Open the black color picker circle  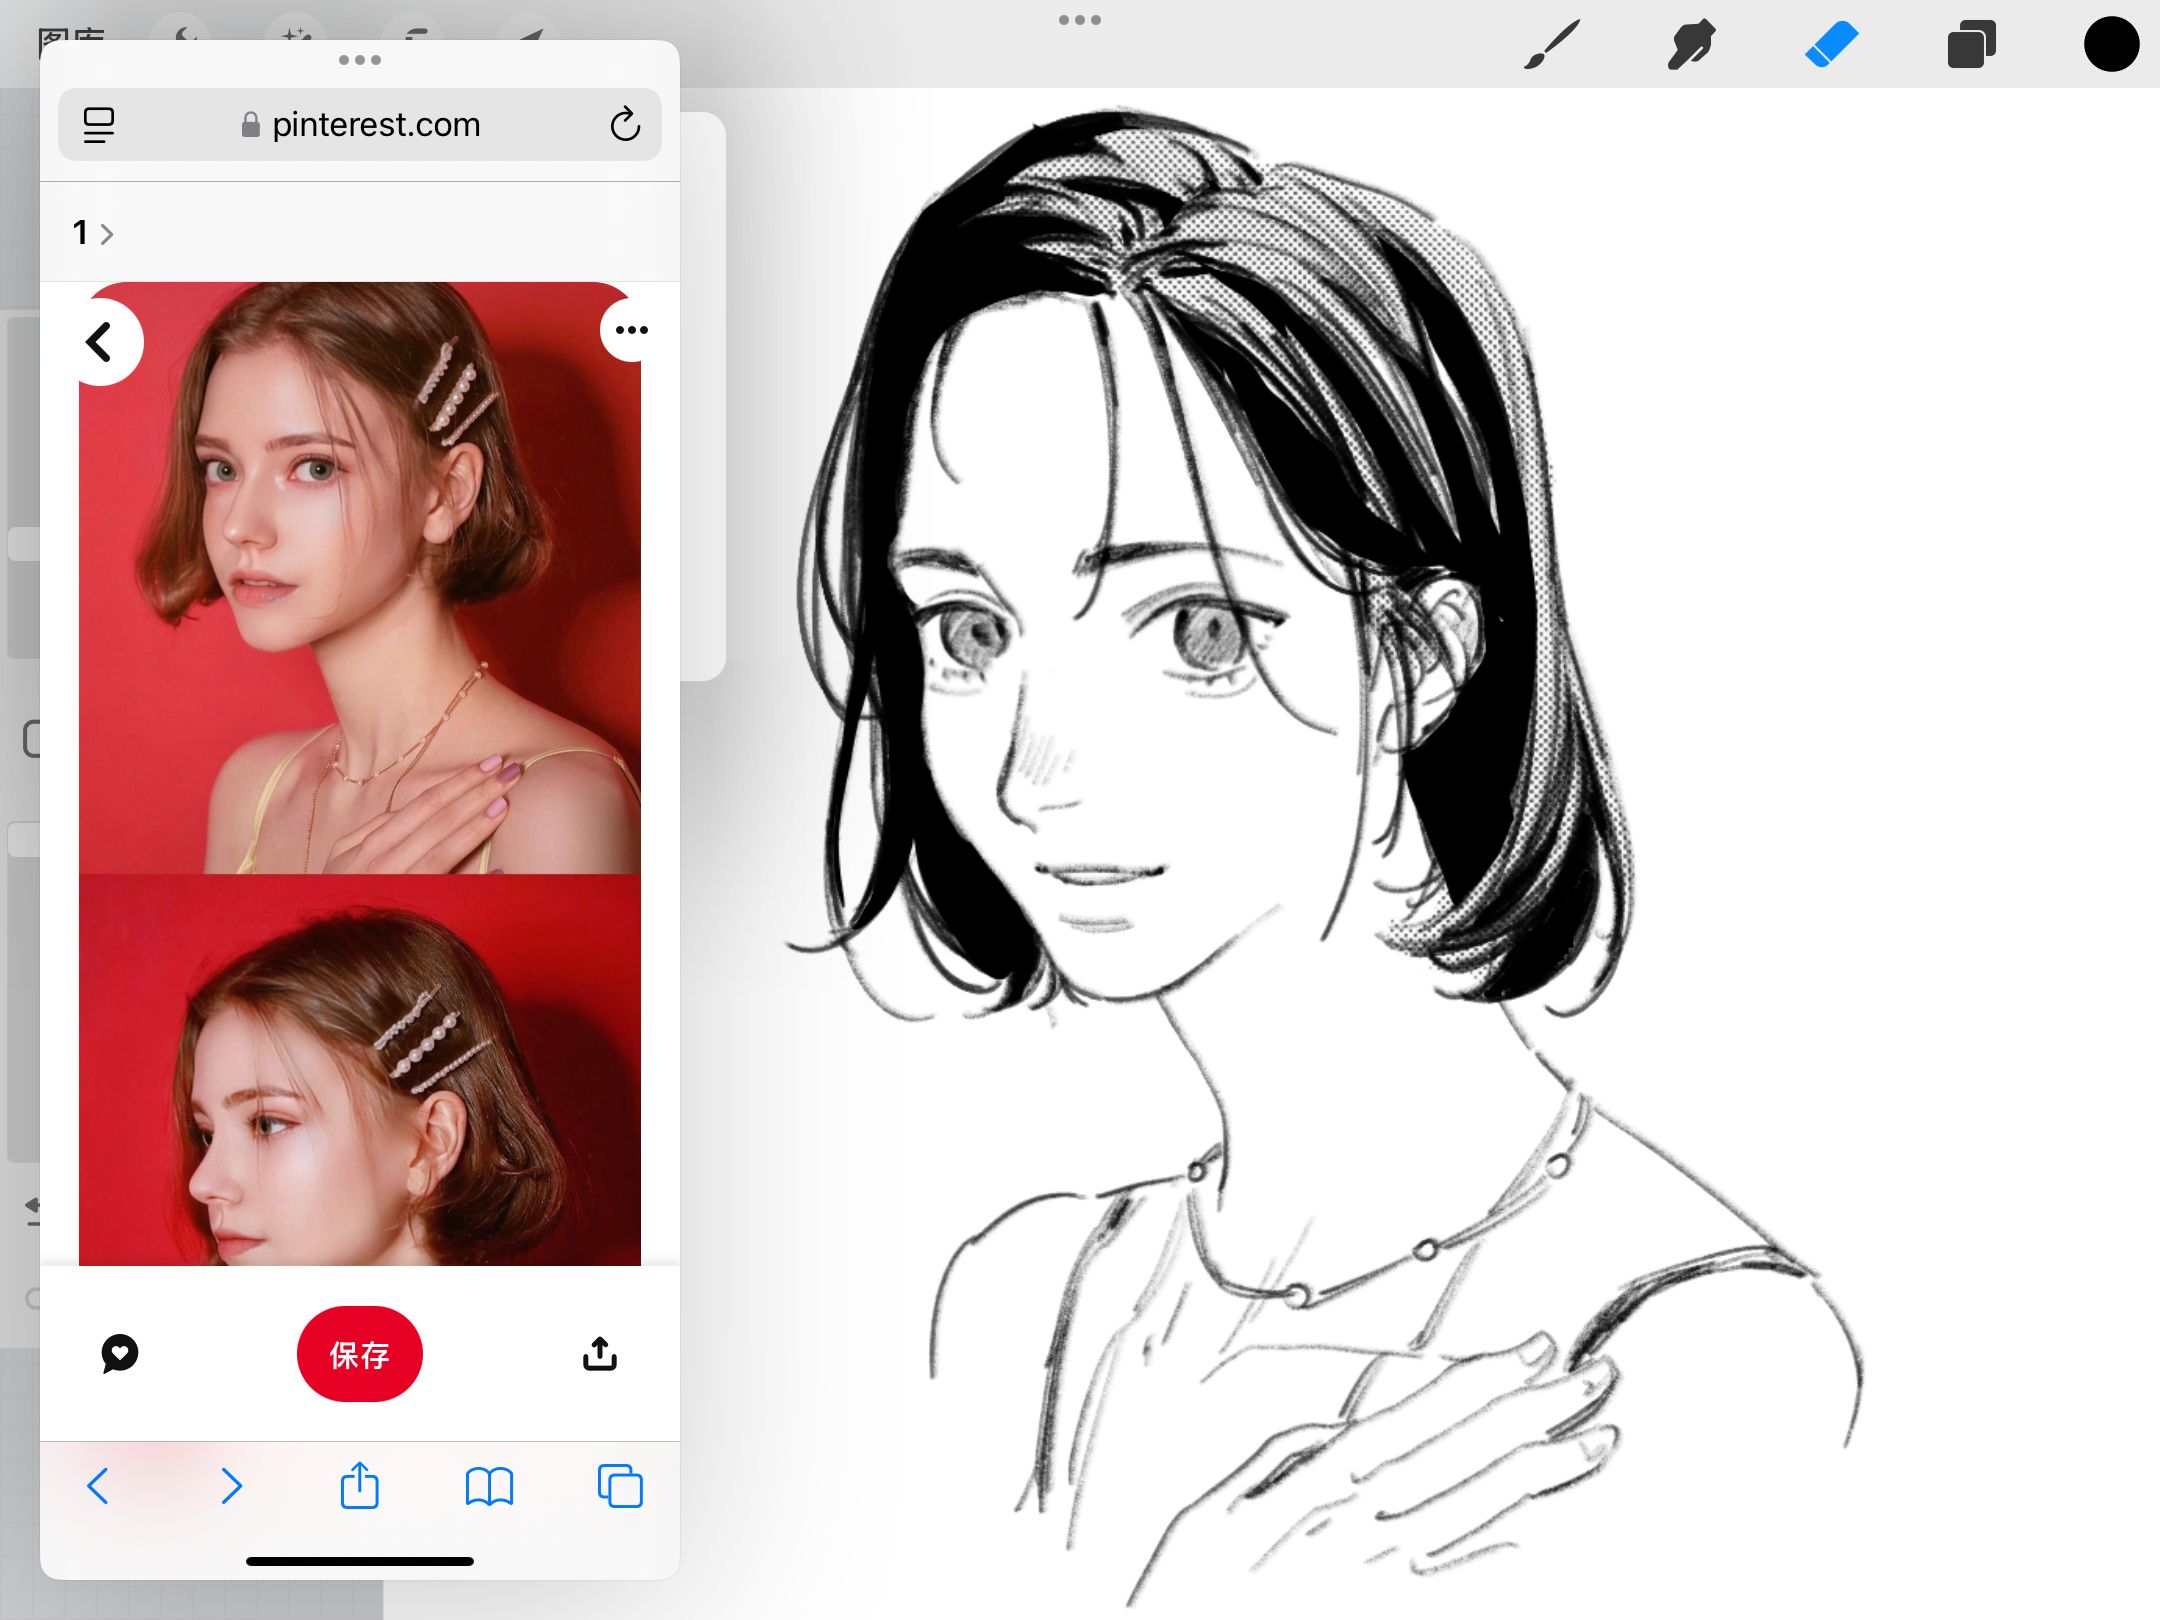point(2111,45)
